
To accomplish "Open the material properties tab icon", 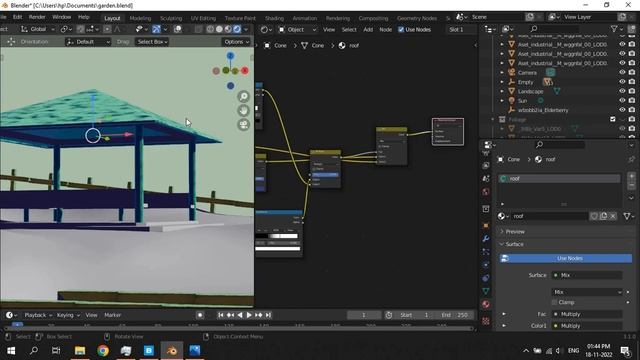I will (x=486, y=304).
